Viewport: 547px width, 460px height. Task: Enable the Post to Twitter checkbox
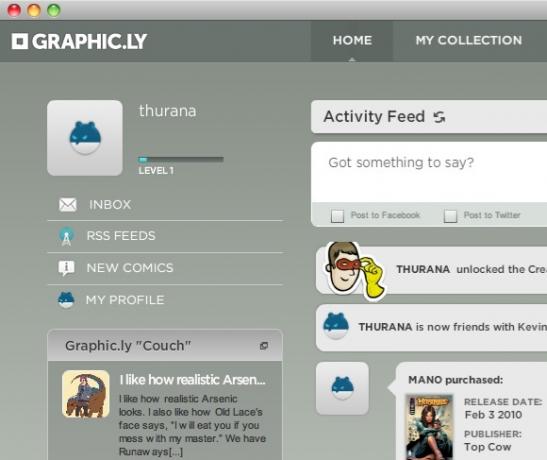coord(450,216)
